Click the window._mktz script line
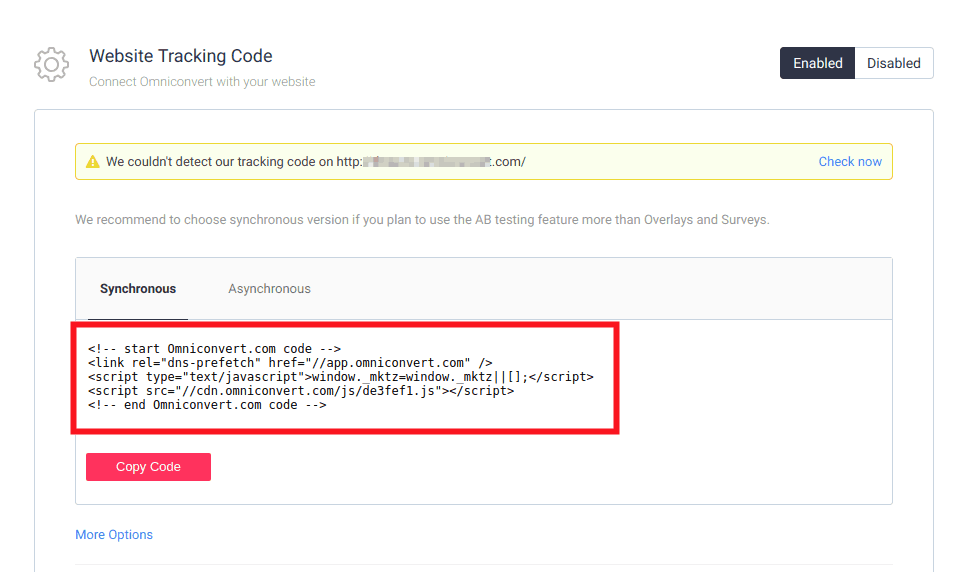The image size is (971, 572). click(341, 377)
